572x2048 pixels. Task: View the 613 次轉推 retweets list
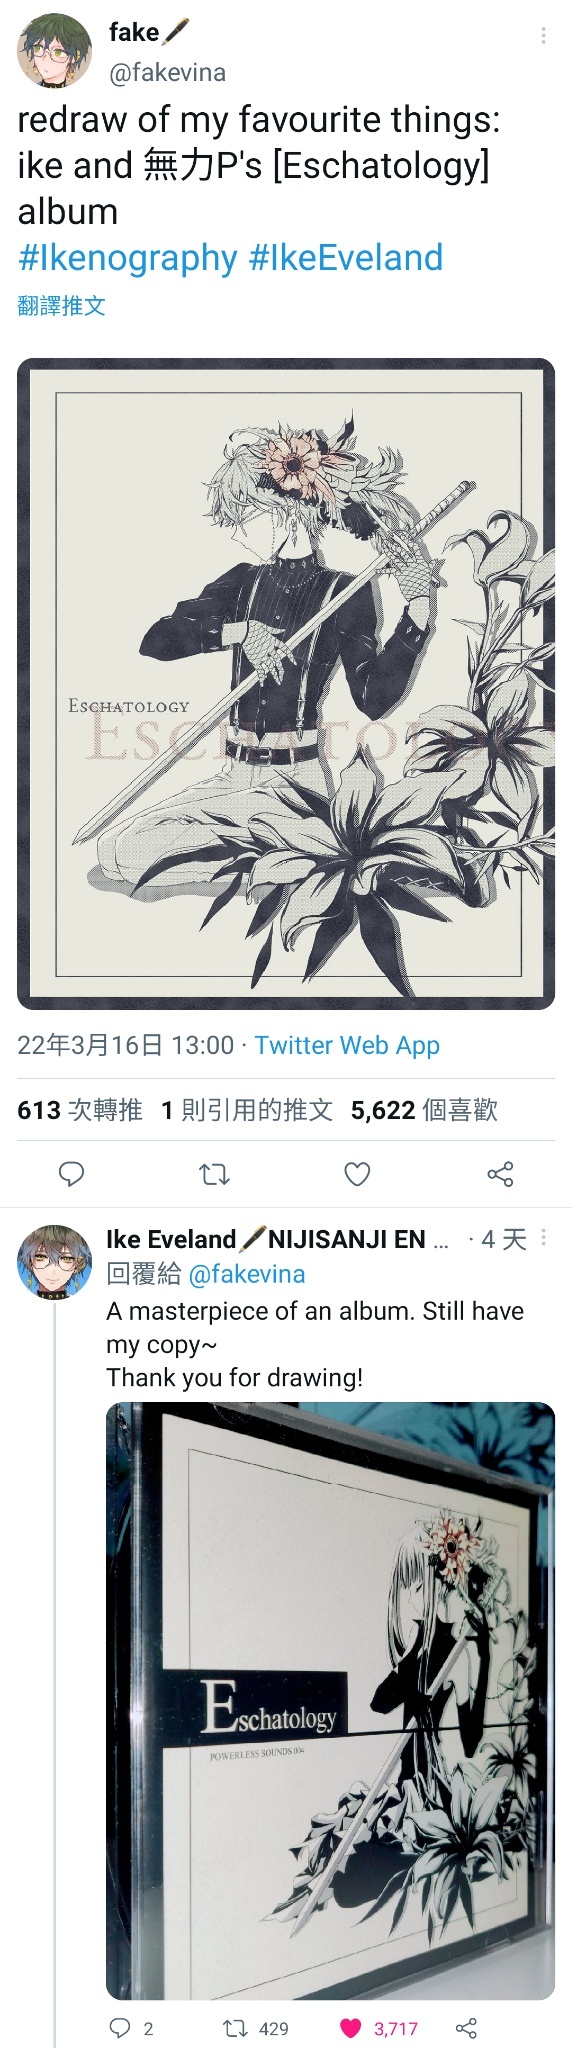click(x=80, y=1110)
